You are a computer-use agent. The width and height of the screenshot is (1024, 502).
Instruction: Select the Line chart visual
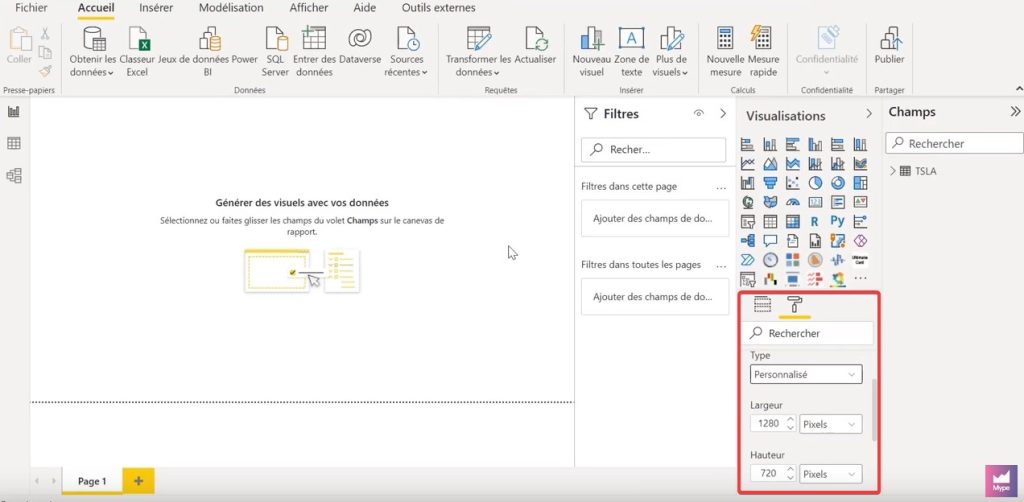(x=748, y=163)
